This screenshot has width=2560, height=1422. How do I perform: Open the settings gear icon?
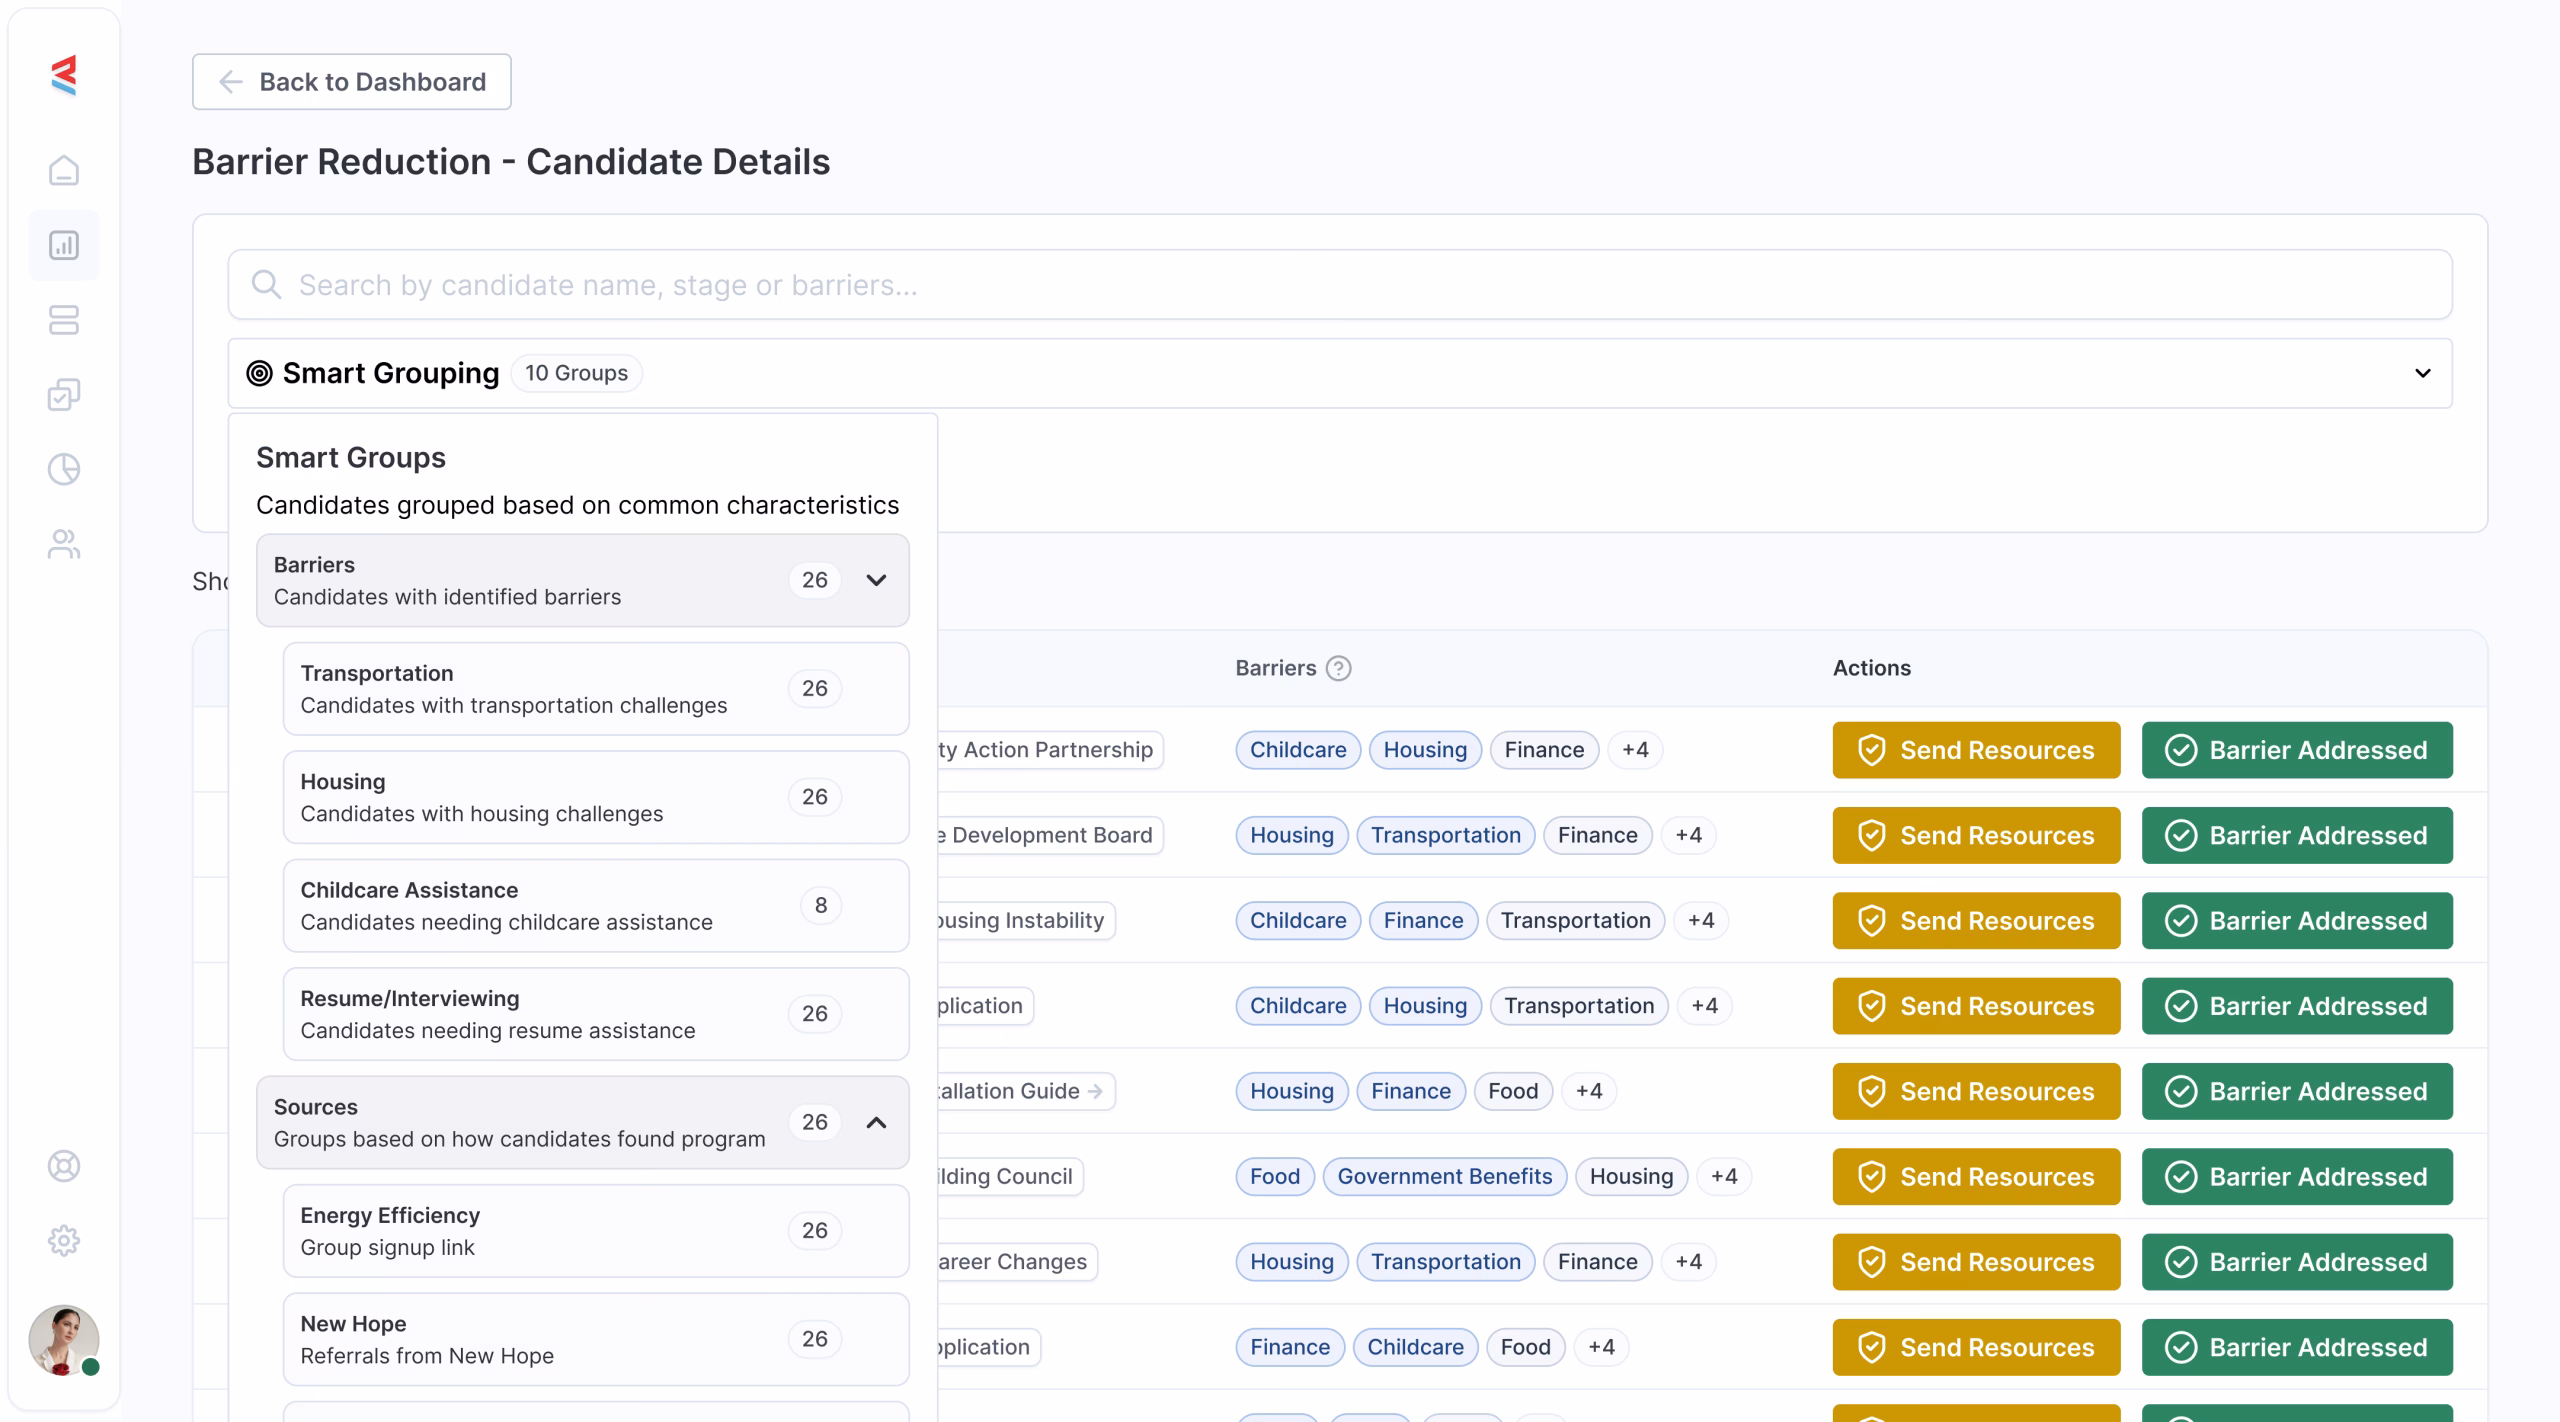pos(64,1240)
